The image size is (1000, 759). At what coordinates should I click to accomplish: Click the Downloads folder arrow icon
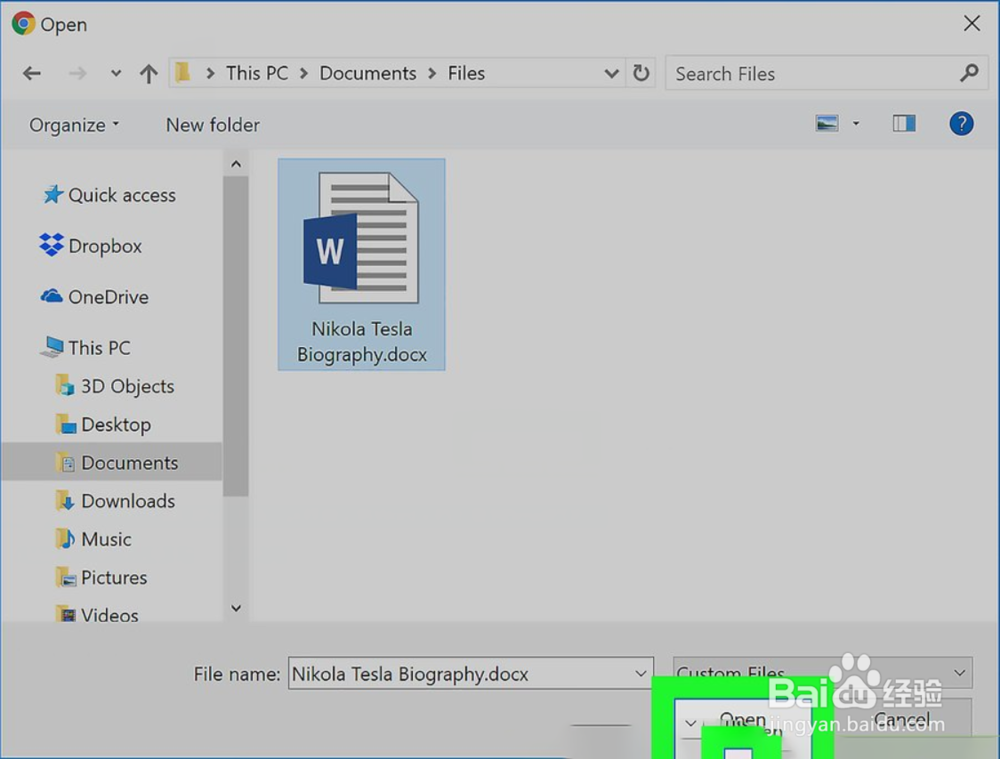(x=64, y=501)
